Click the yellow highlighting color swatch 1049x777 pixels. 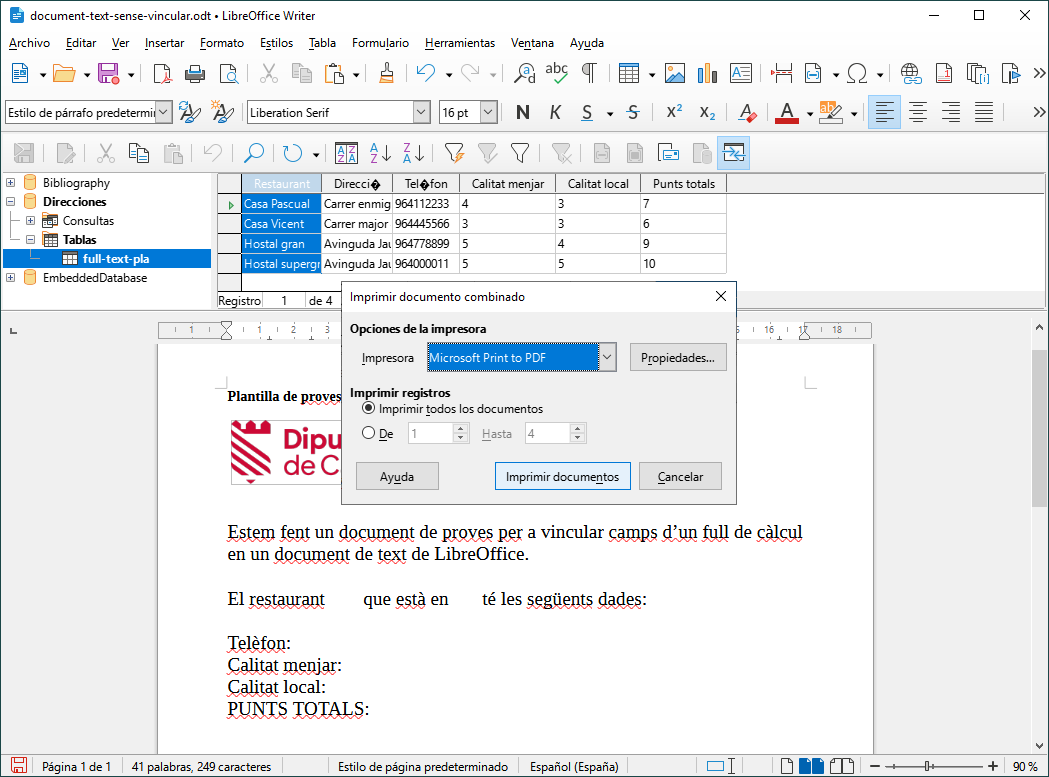tap(830, 112)
